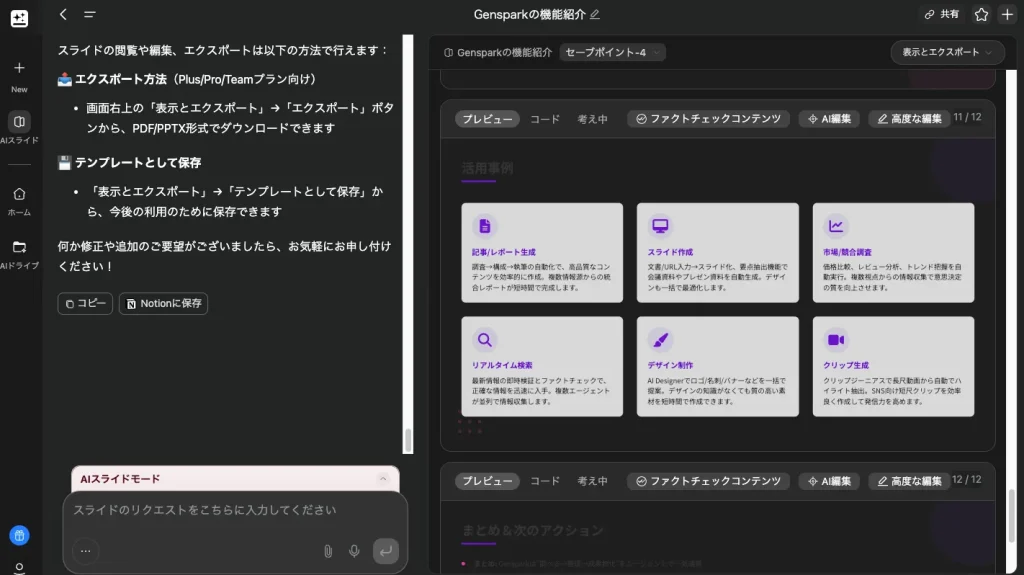
Task: Click the chat panel scrollbar thumb
Action: tap(408, 440)
